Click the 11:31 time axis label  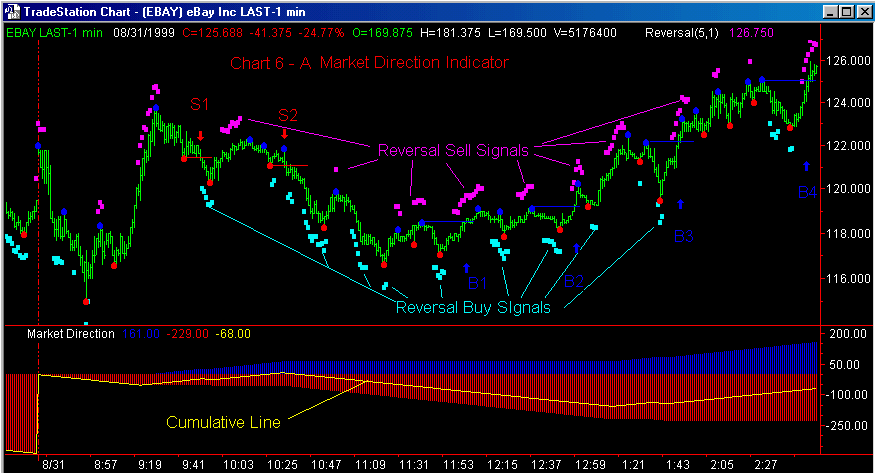click(414, 465)
